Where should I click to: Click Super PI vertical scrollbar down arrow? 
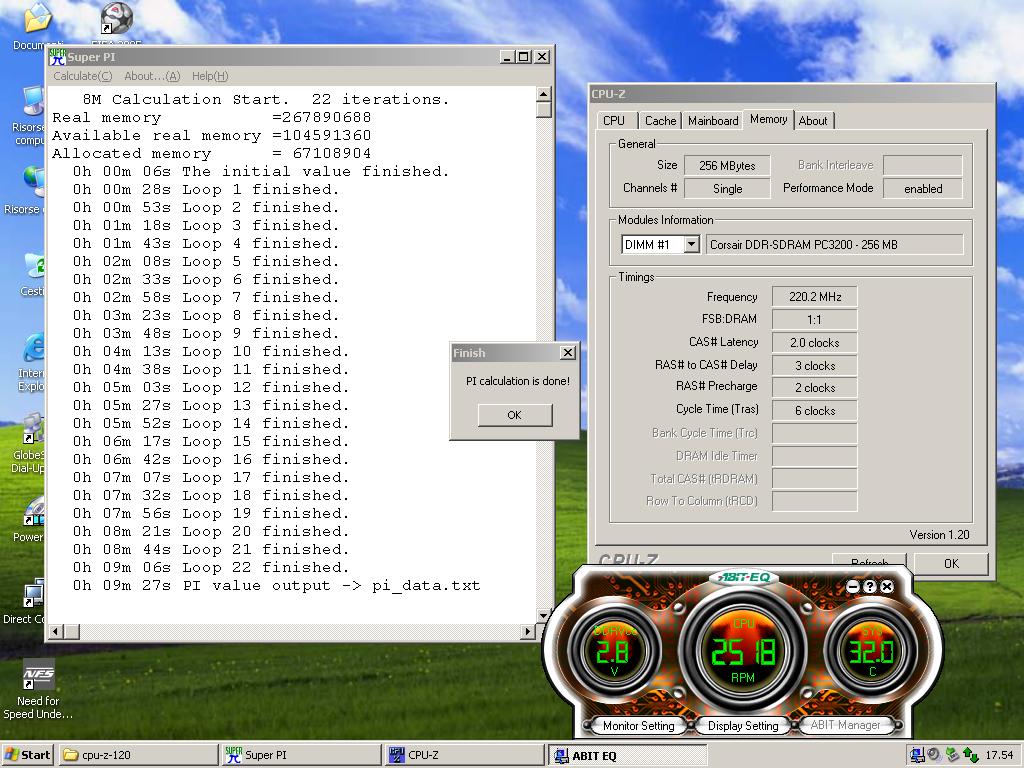point(543,615)
